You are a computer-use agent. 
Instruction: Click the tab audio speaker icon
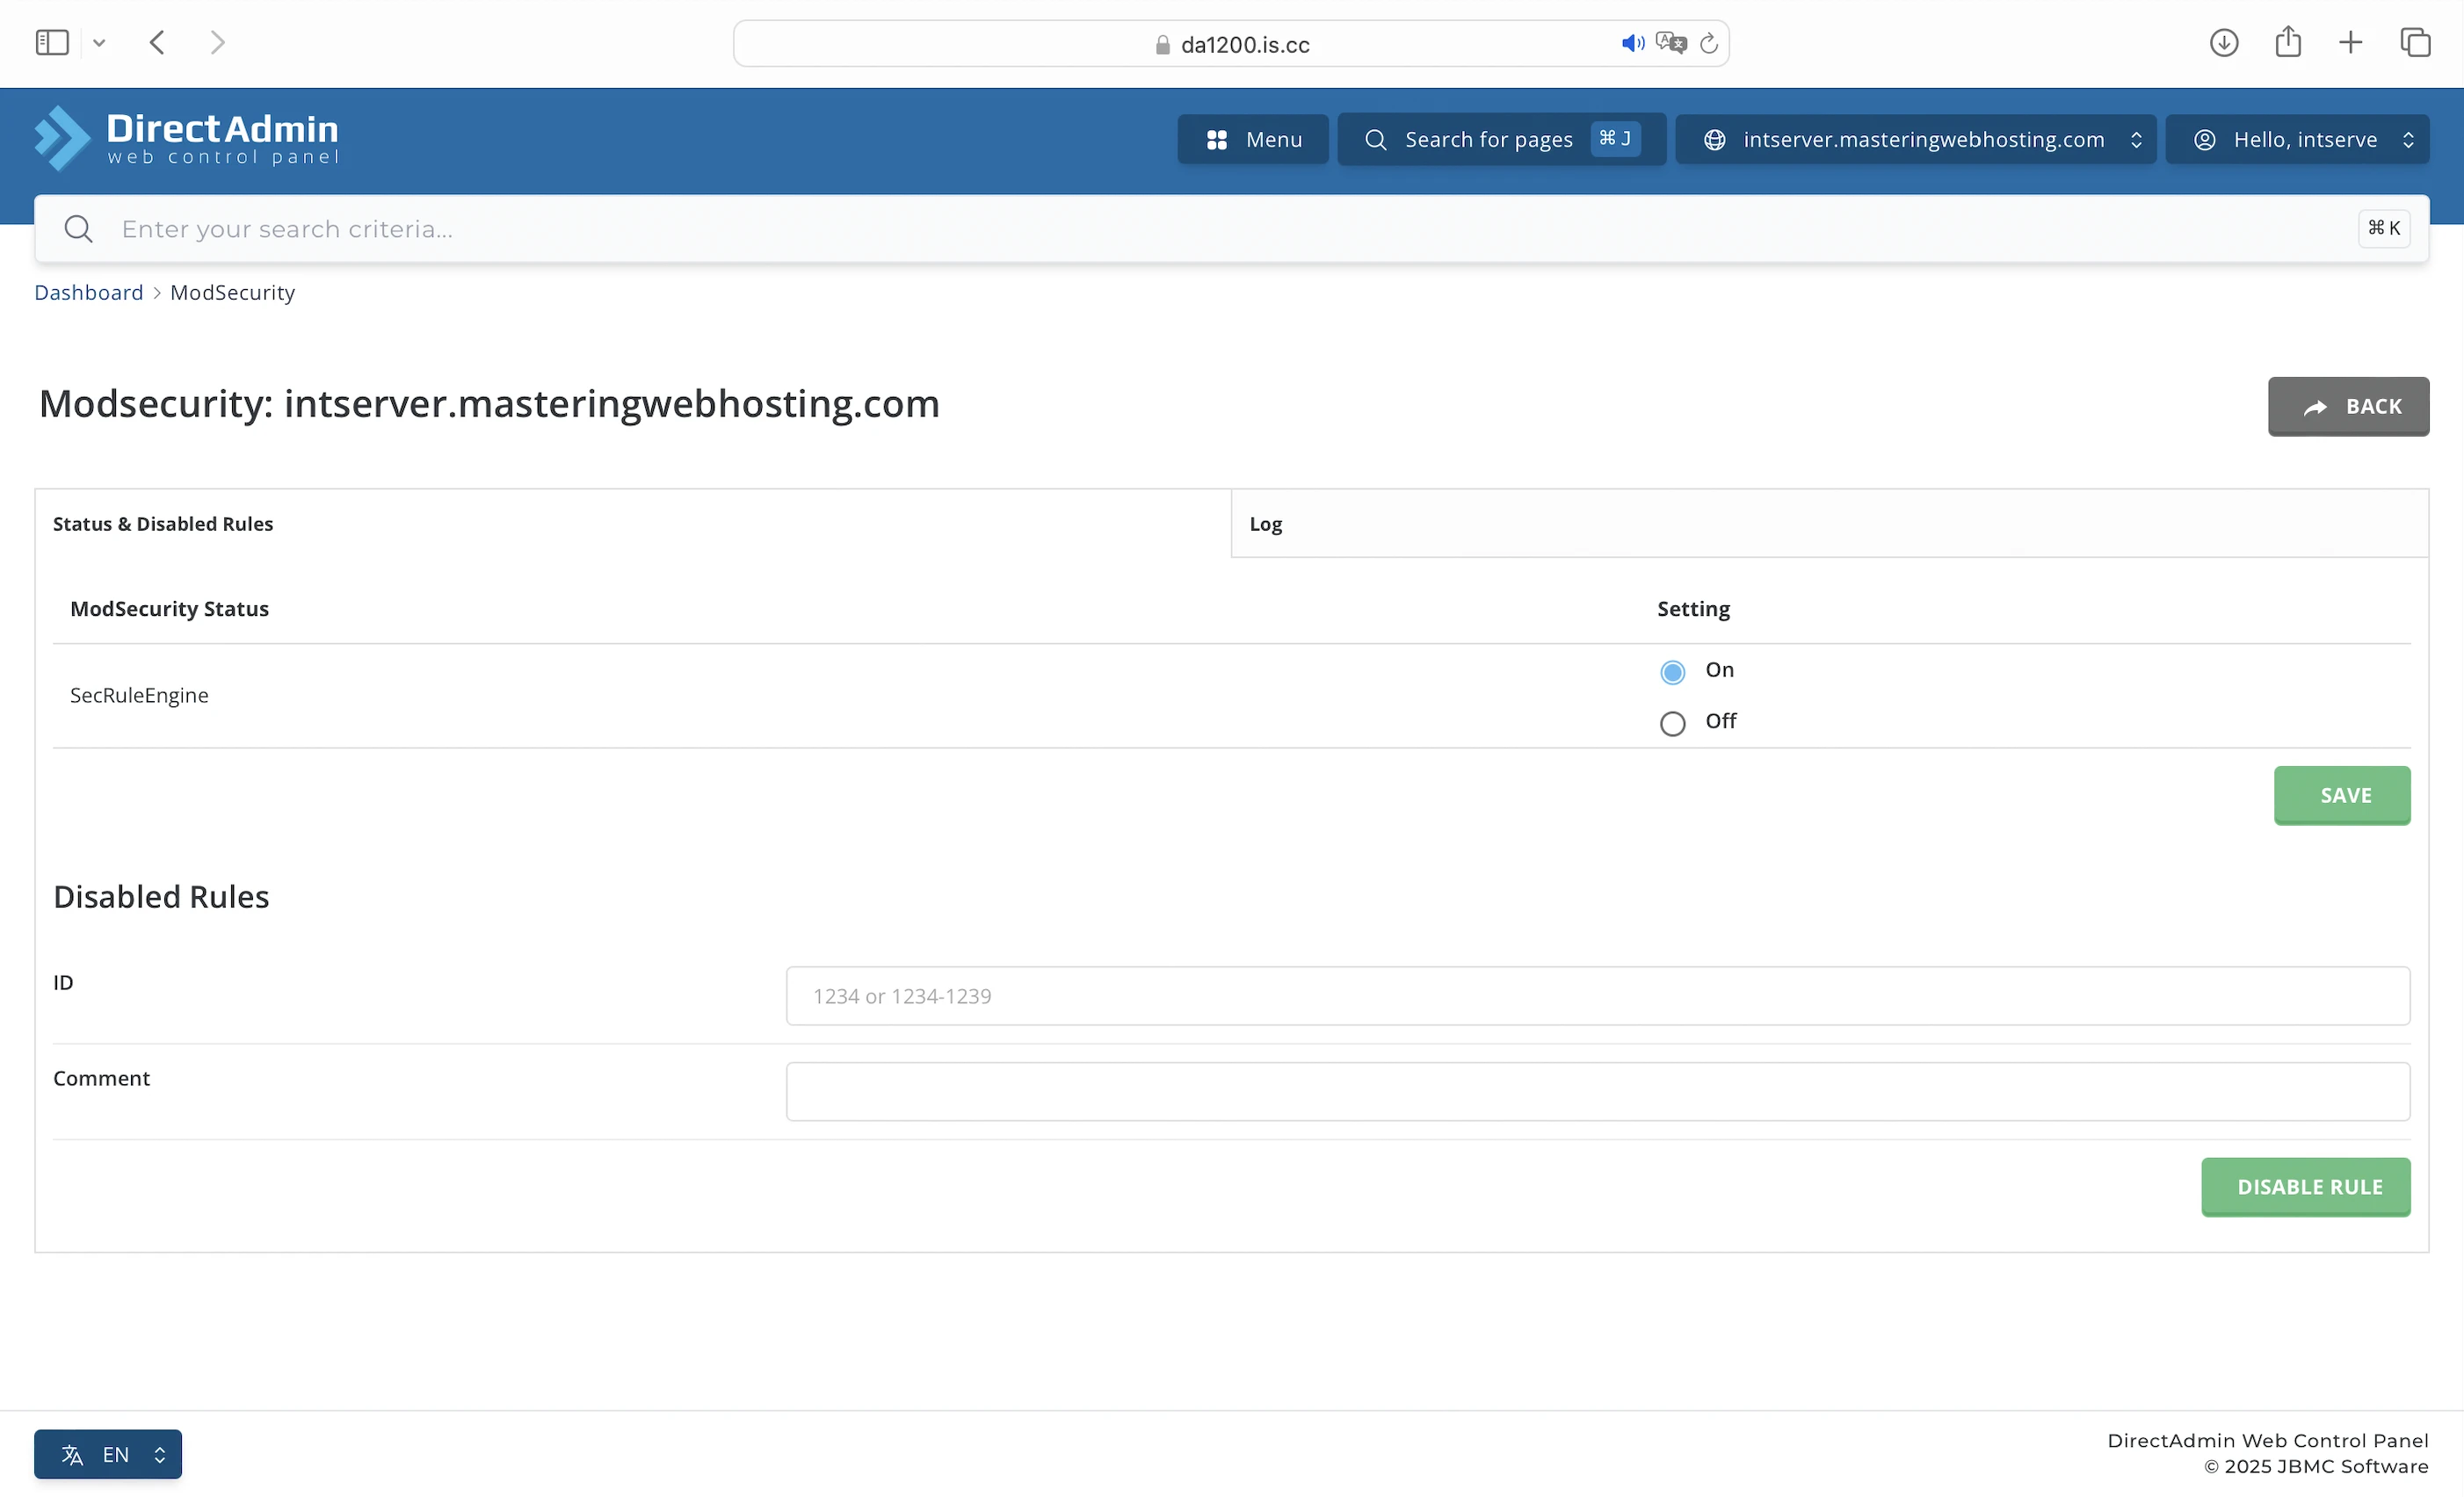click(x=1632, y=44)
